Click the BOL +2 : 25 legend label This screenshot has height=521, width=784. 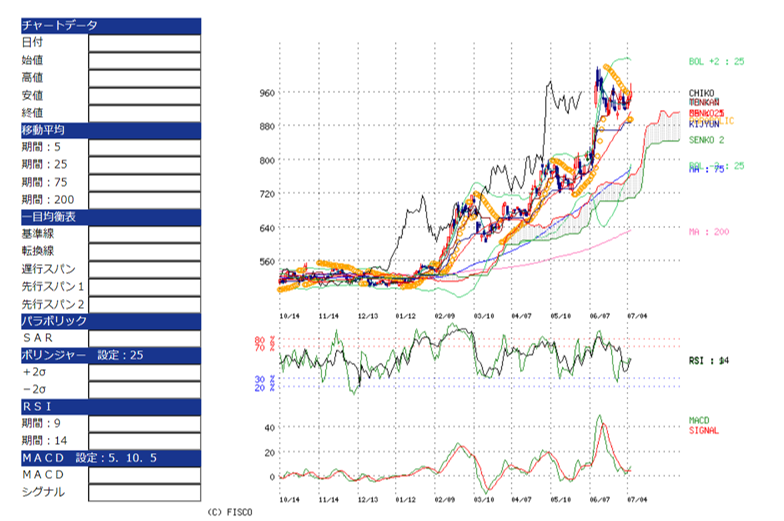pyautogui.click(x=717, y=62)
